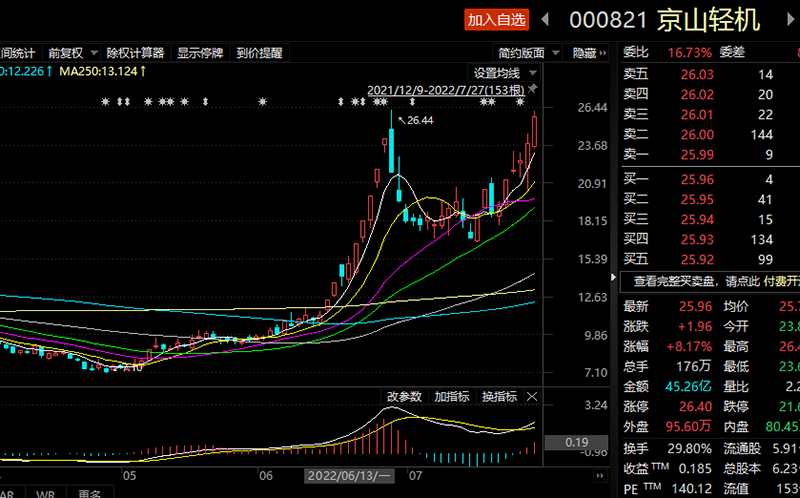Hide the right panel via 隐藏
This screenshot has height=498, width=800.
(x=586, y=53)
